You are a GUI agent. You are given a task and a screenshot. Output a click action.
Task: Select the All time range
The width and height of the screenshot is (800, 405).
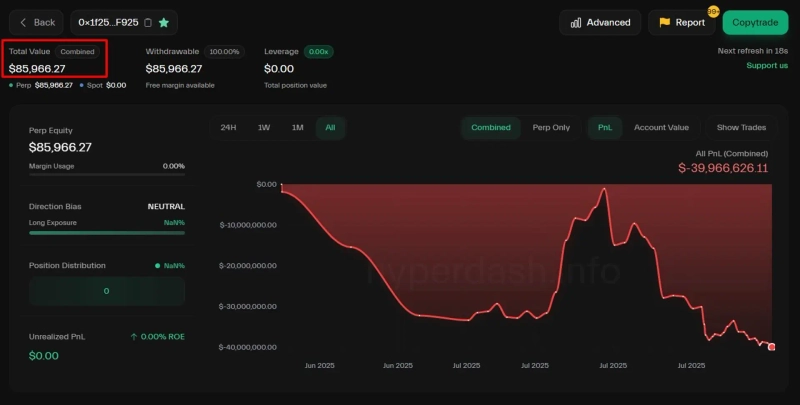click(x=329, y=127)
